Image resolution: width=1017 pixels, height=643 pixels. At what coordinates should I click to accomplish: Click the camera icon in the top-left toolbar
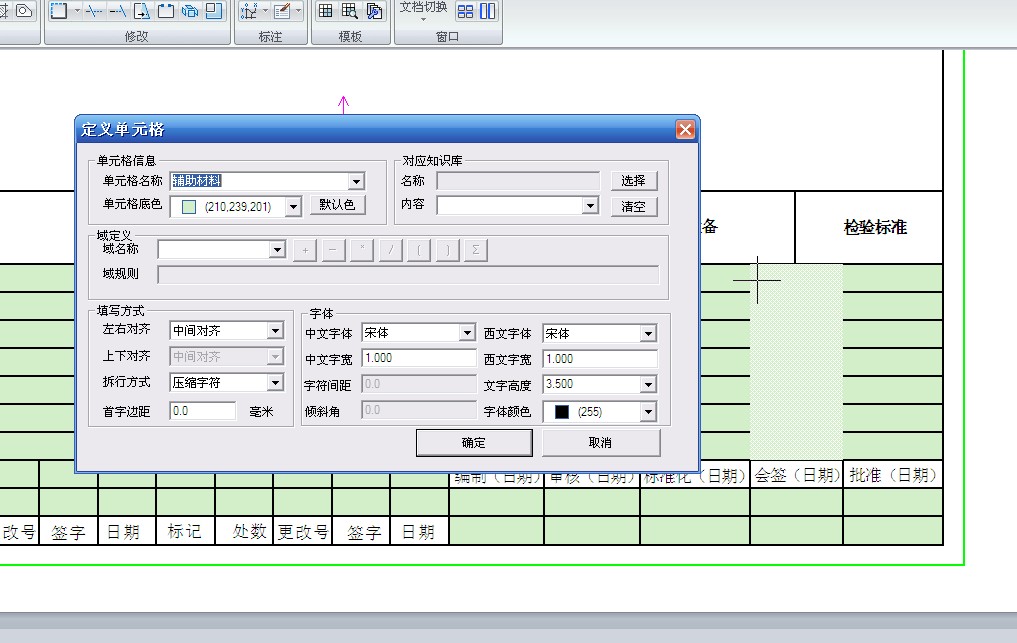[23, 10]
